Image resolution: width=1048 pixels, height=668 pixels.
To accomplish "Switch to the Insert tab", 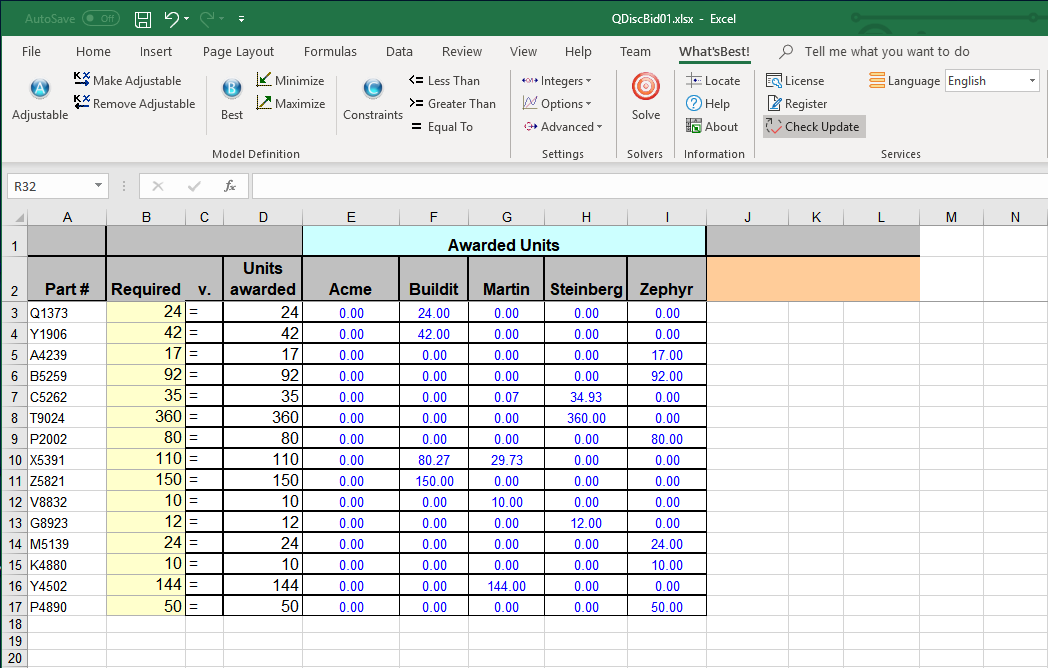I will [x=156, y=51].
